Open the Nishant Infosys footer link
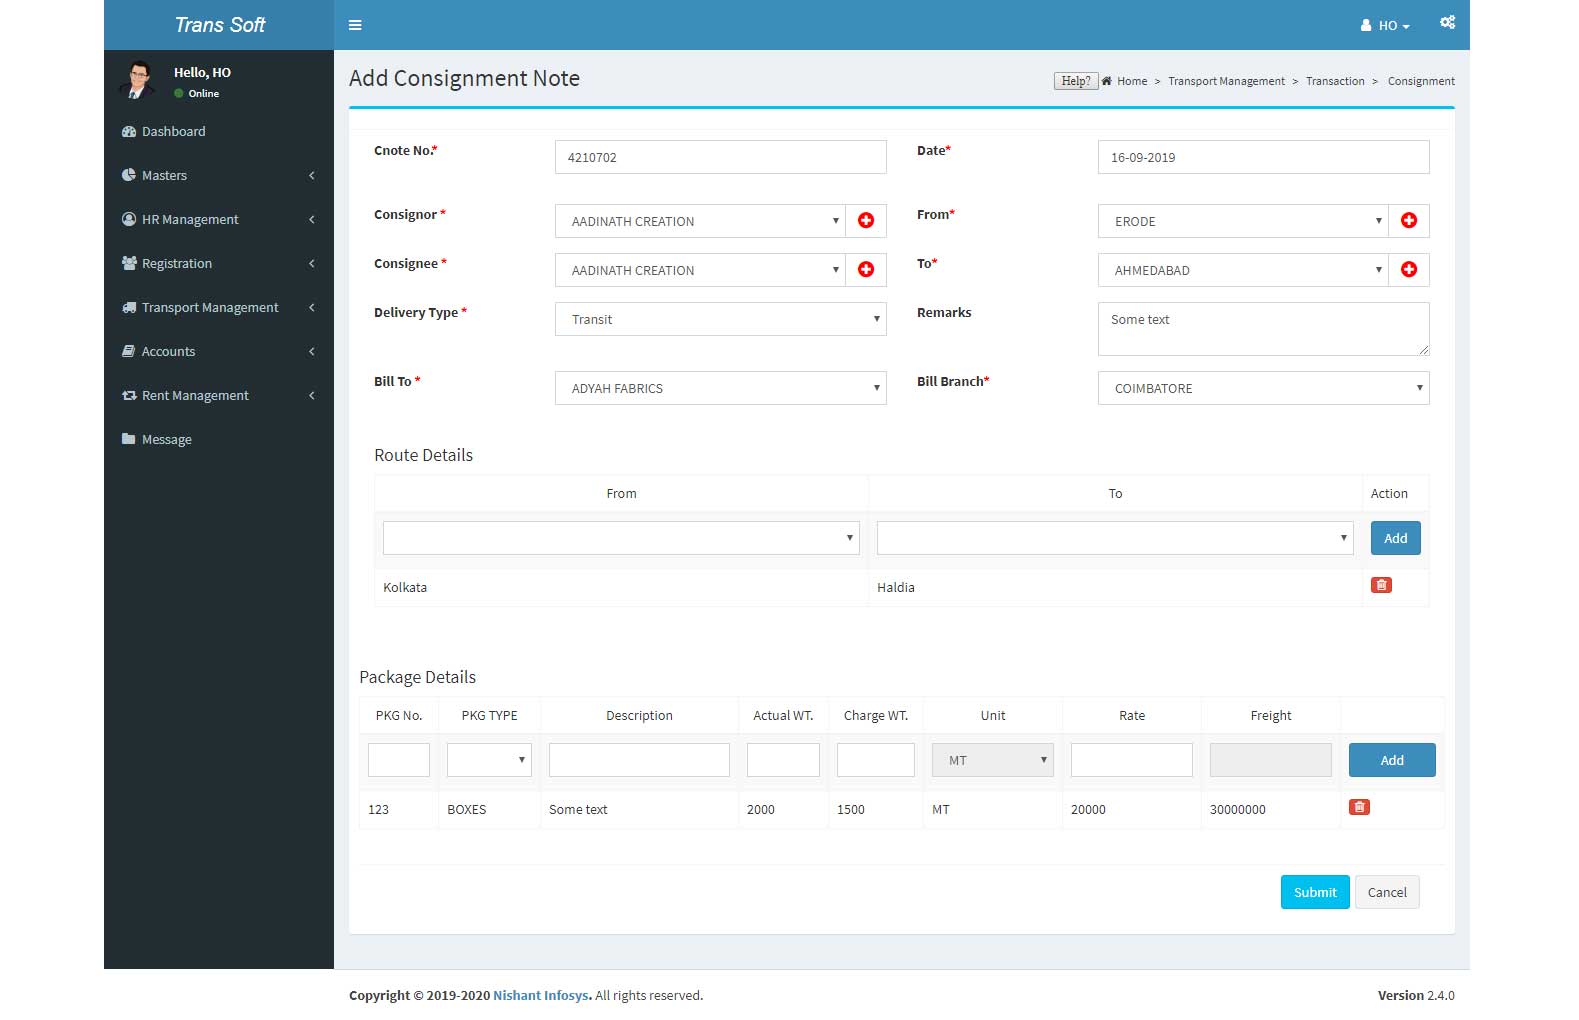Screen dimensions: 1579x1020 [x=541, y=996]
